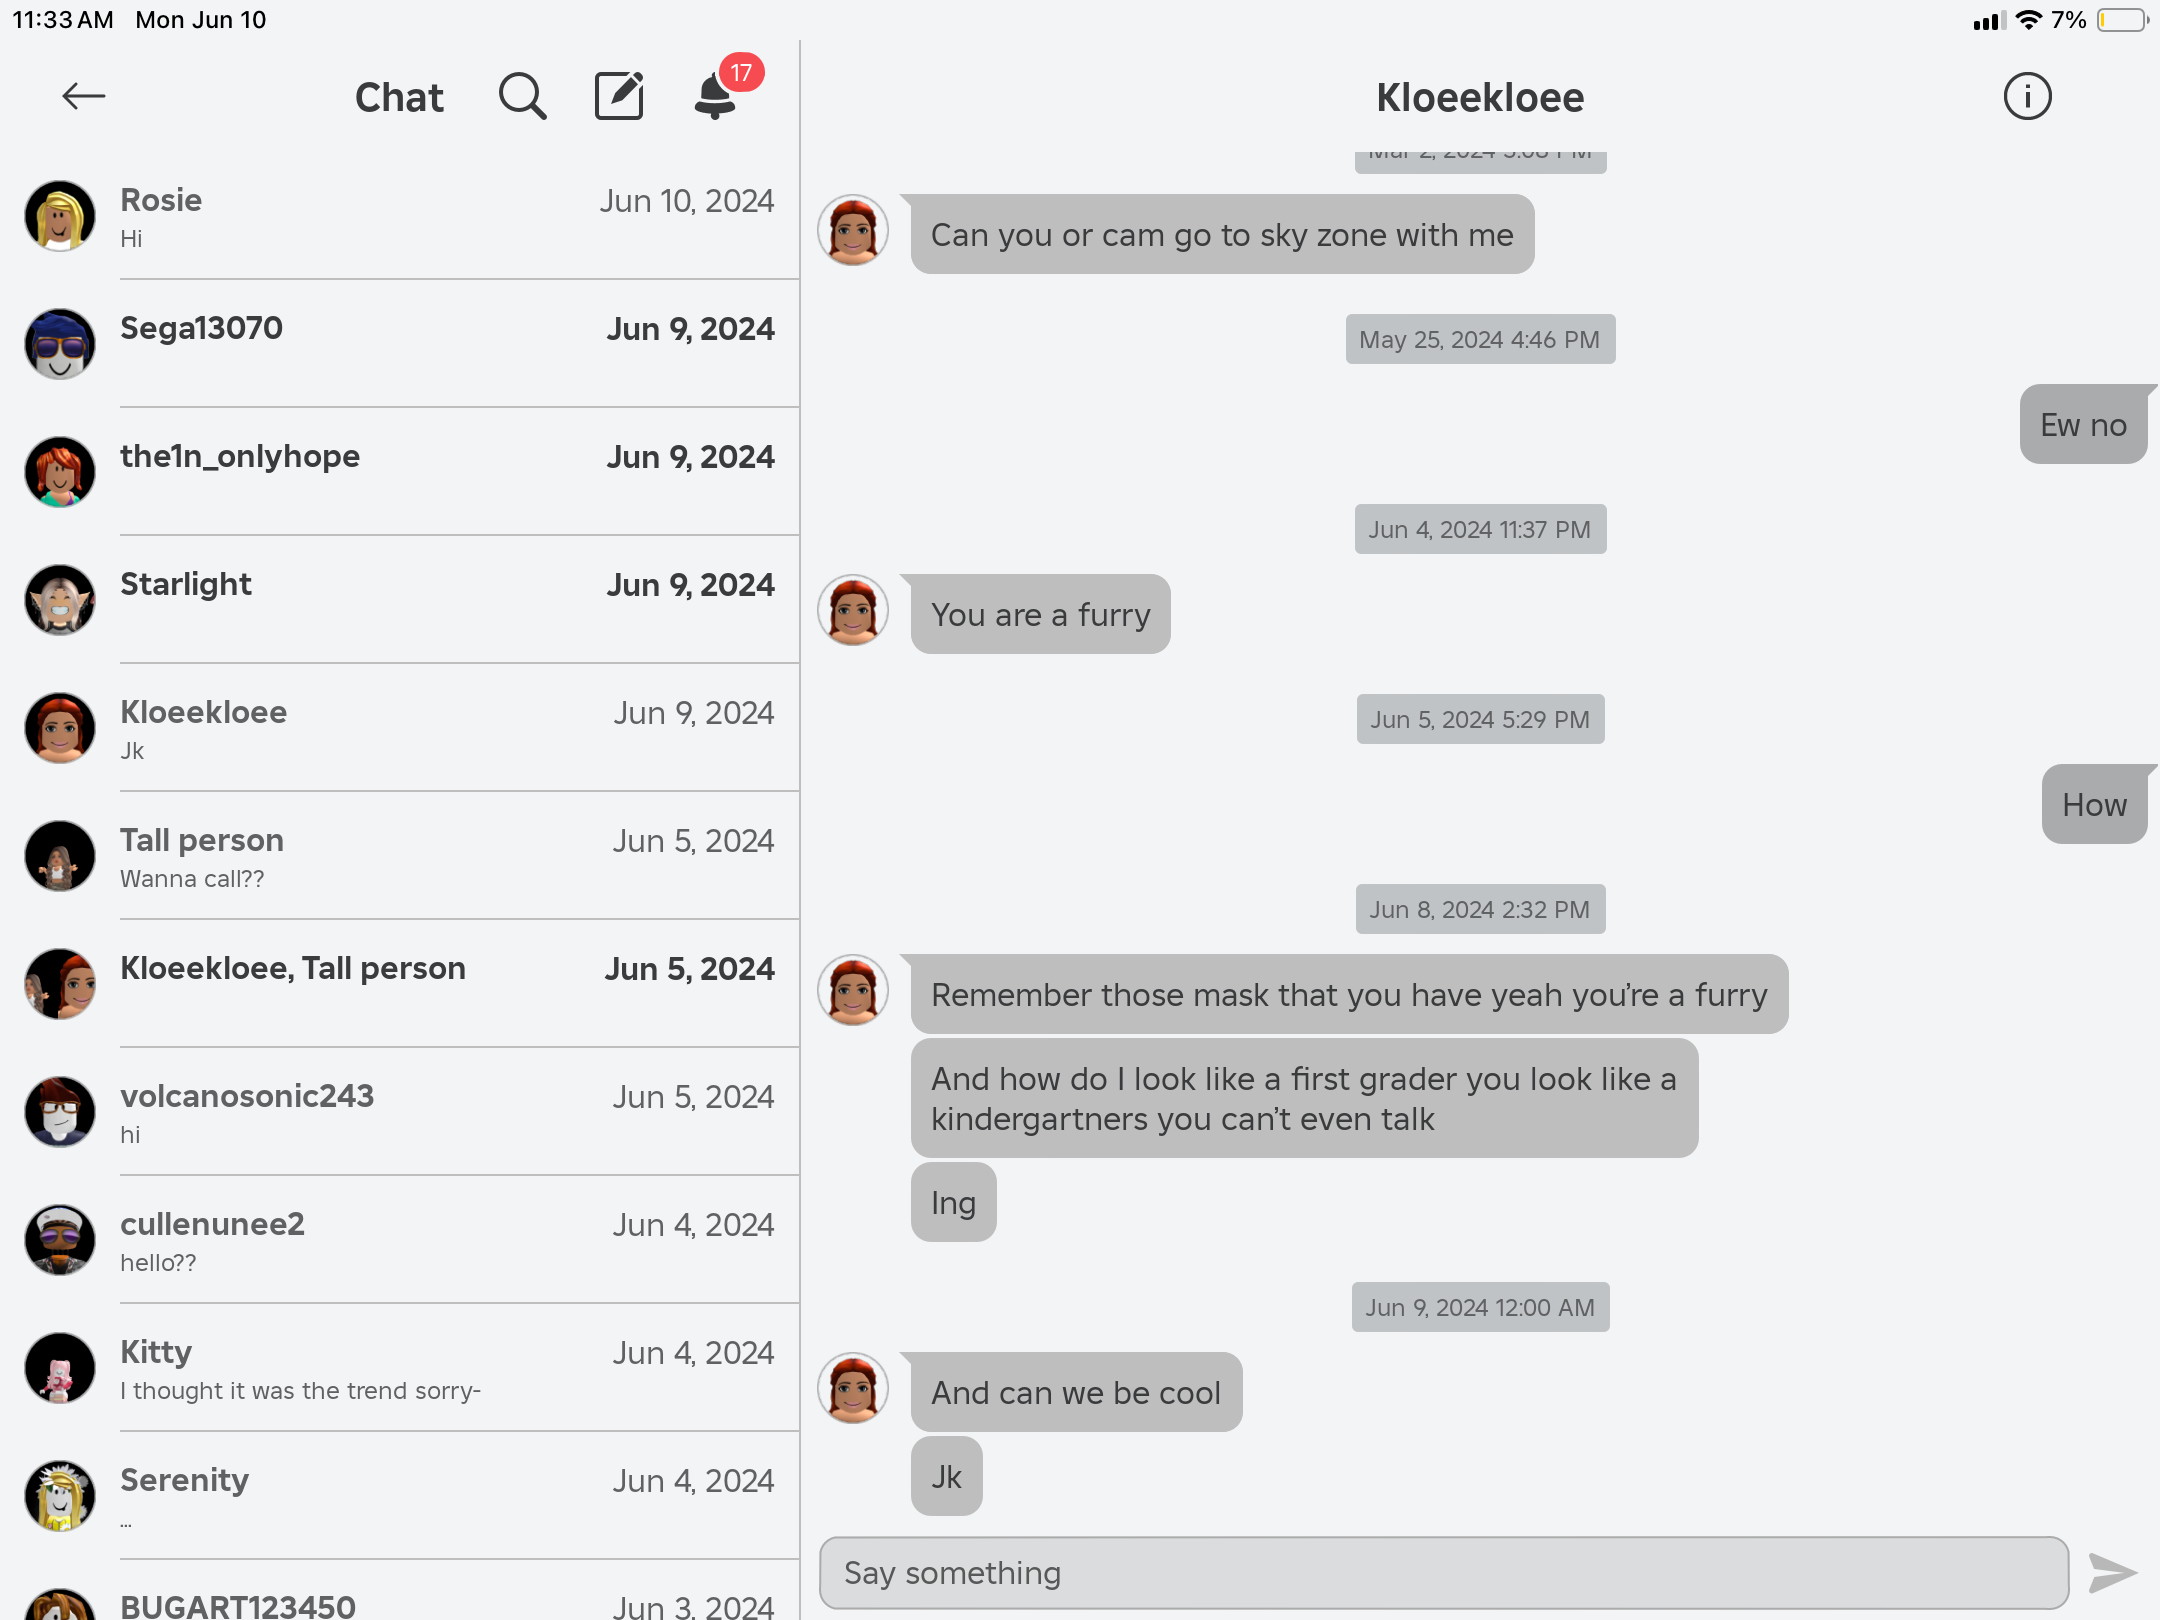The height and width of the screenshot is (1620, 2160).
Task: Tap the Kloeekloee title header
Action: 1480,97
